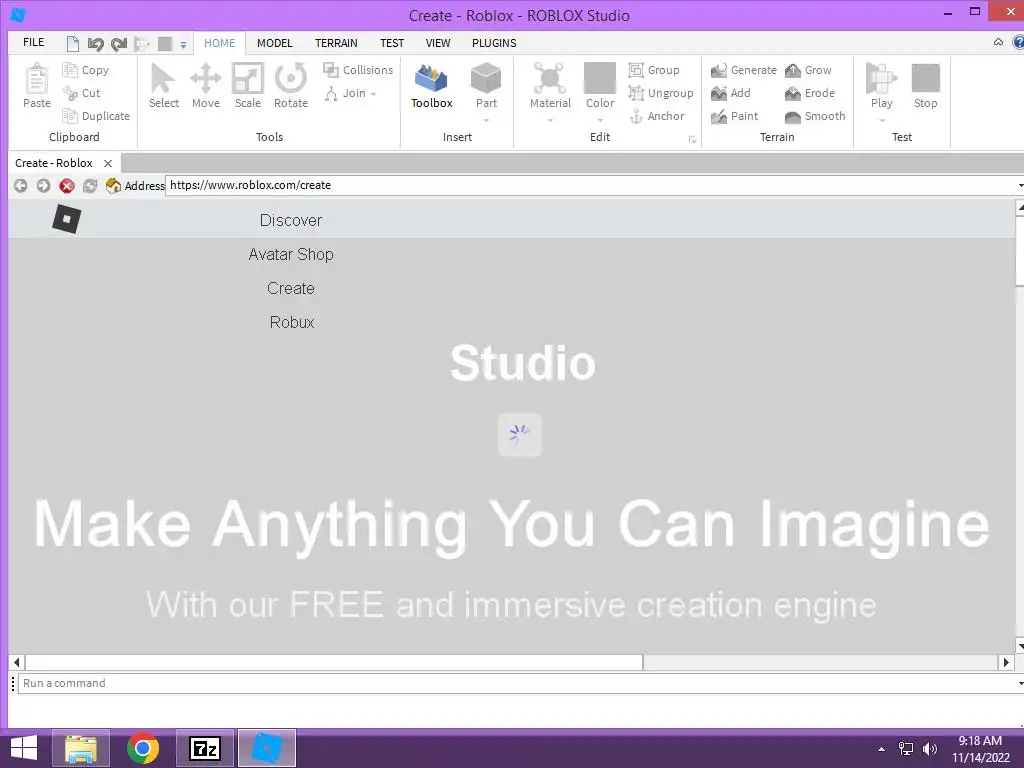Click the Roblox logo on the page
1024x768 pixels.
pyautogui.click(x=67, y=219)
